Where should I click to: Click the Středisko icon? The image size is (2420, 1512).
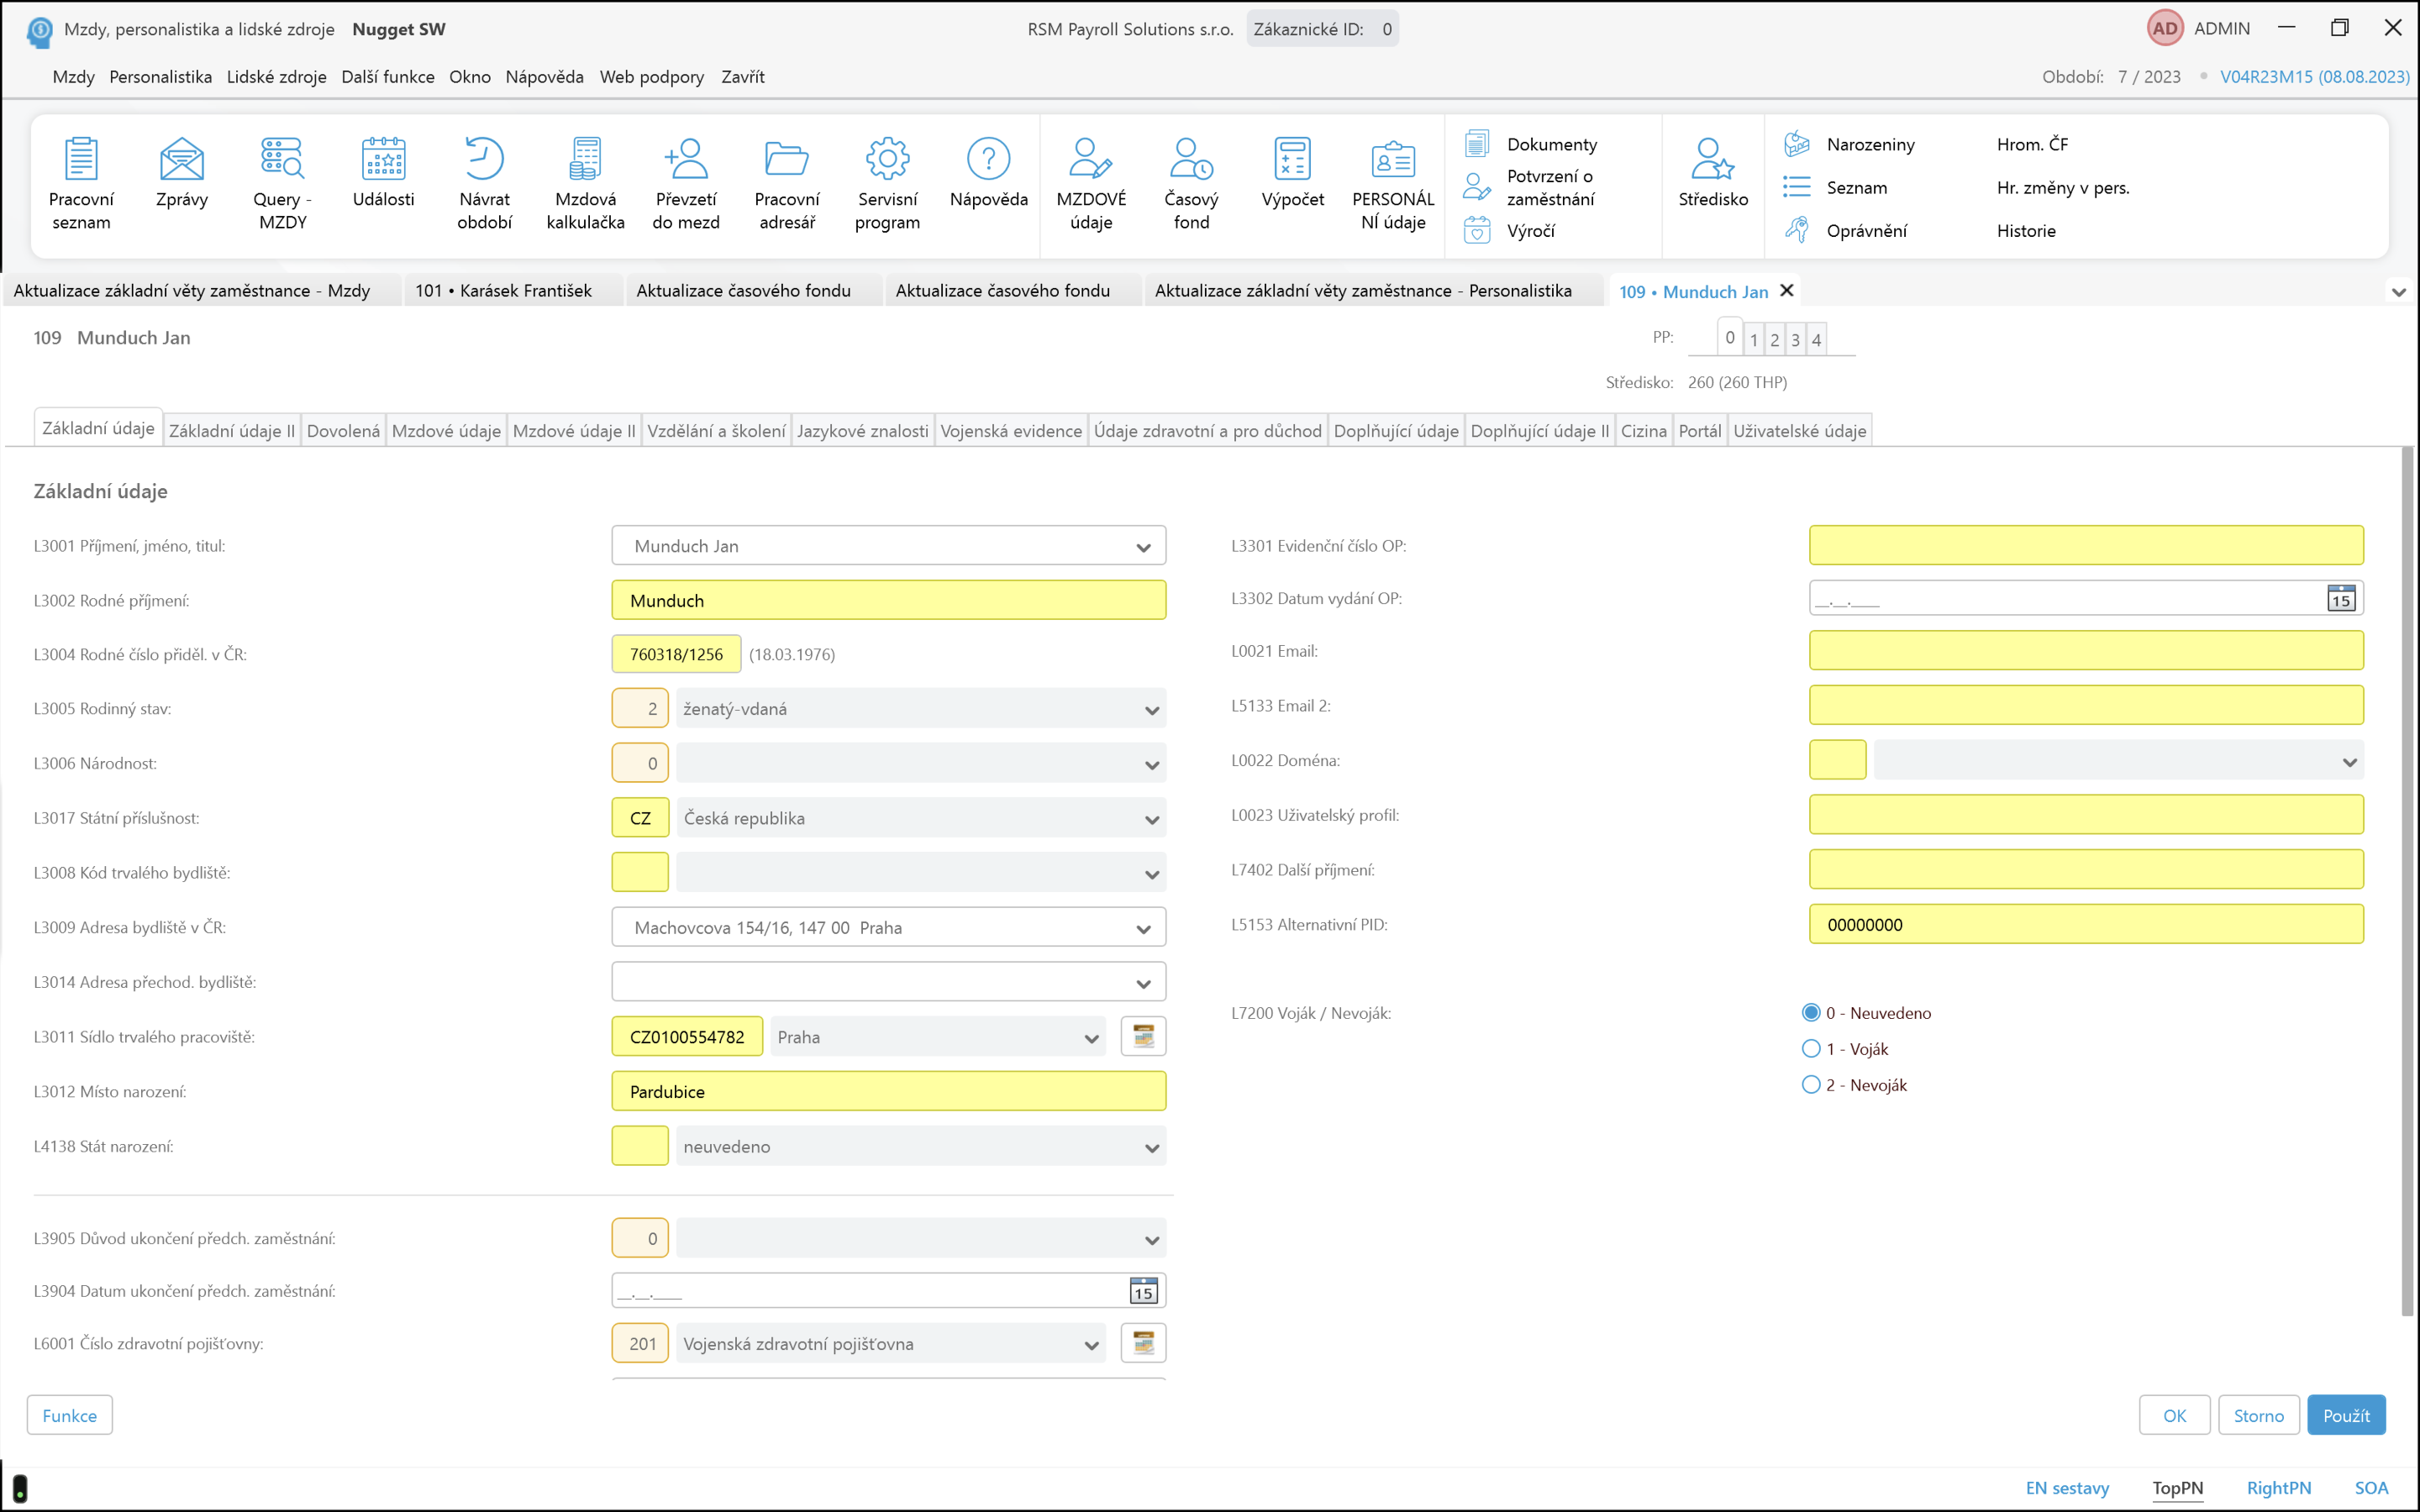tap(1713, 173)
